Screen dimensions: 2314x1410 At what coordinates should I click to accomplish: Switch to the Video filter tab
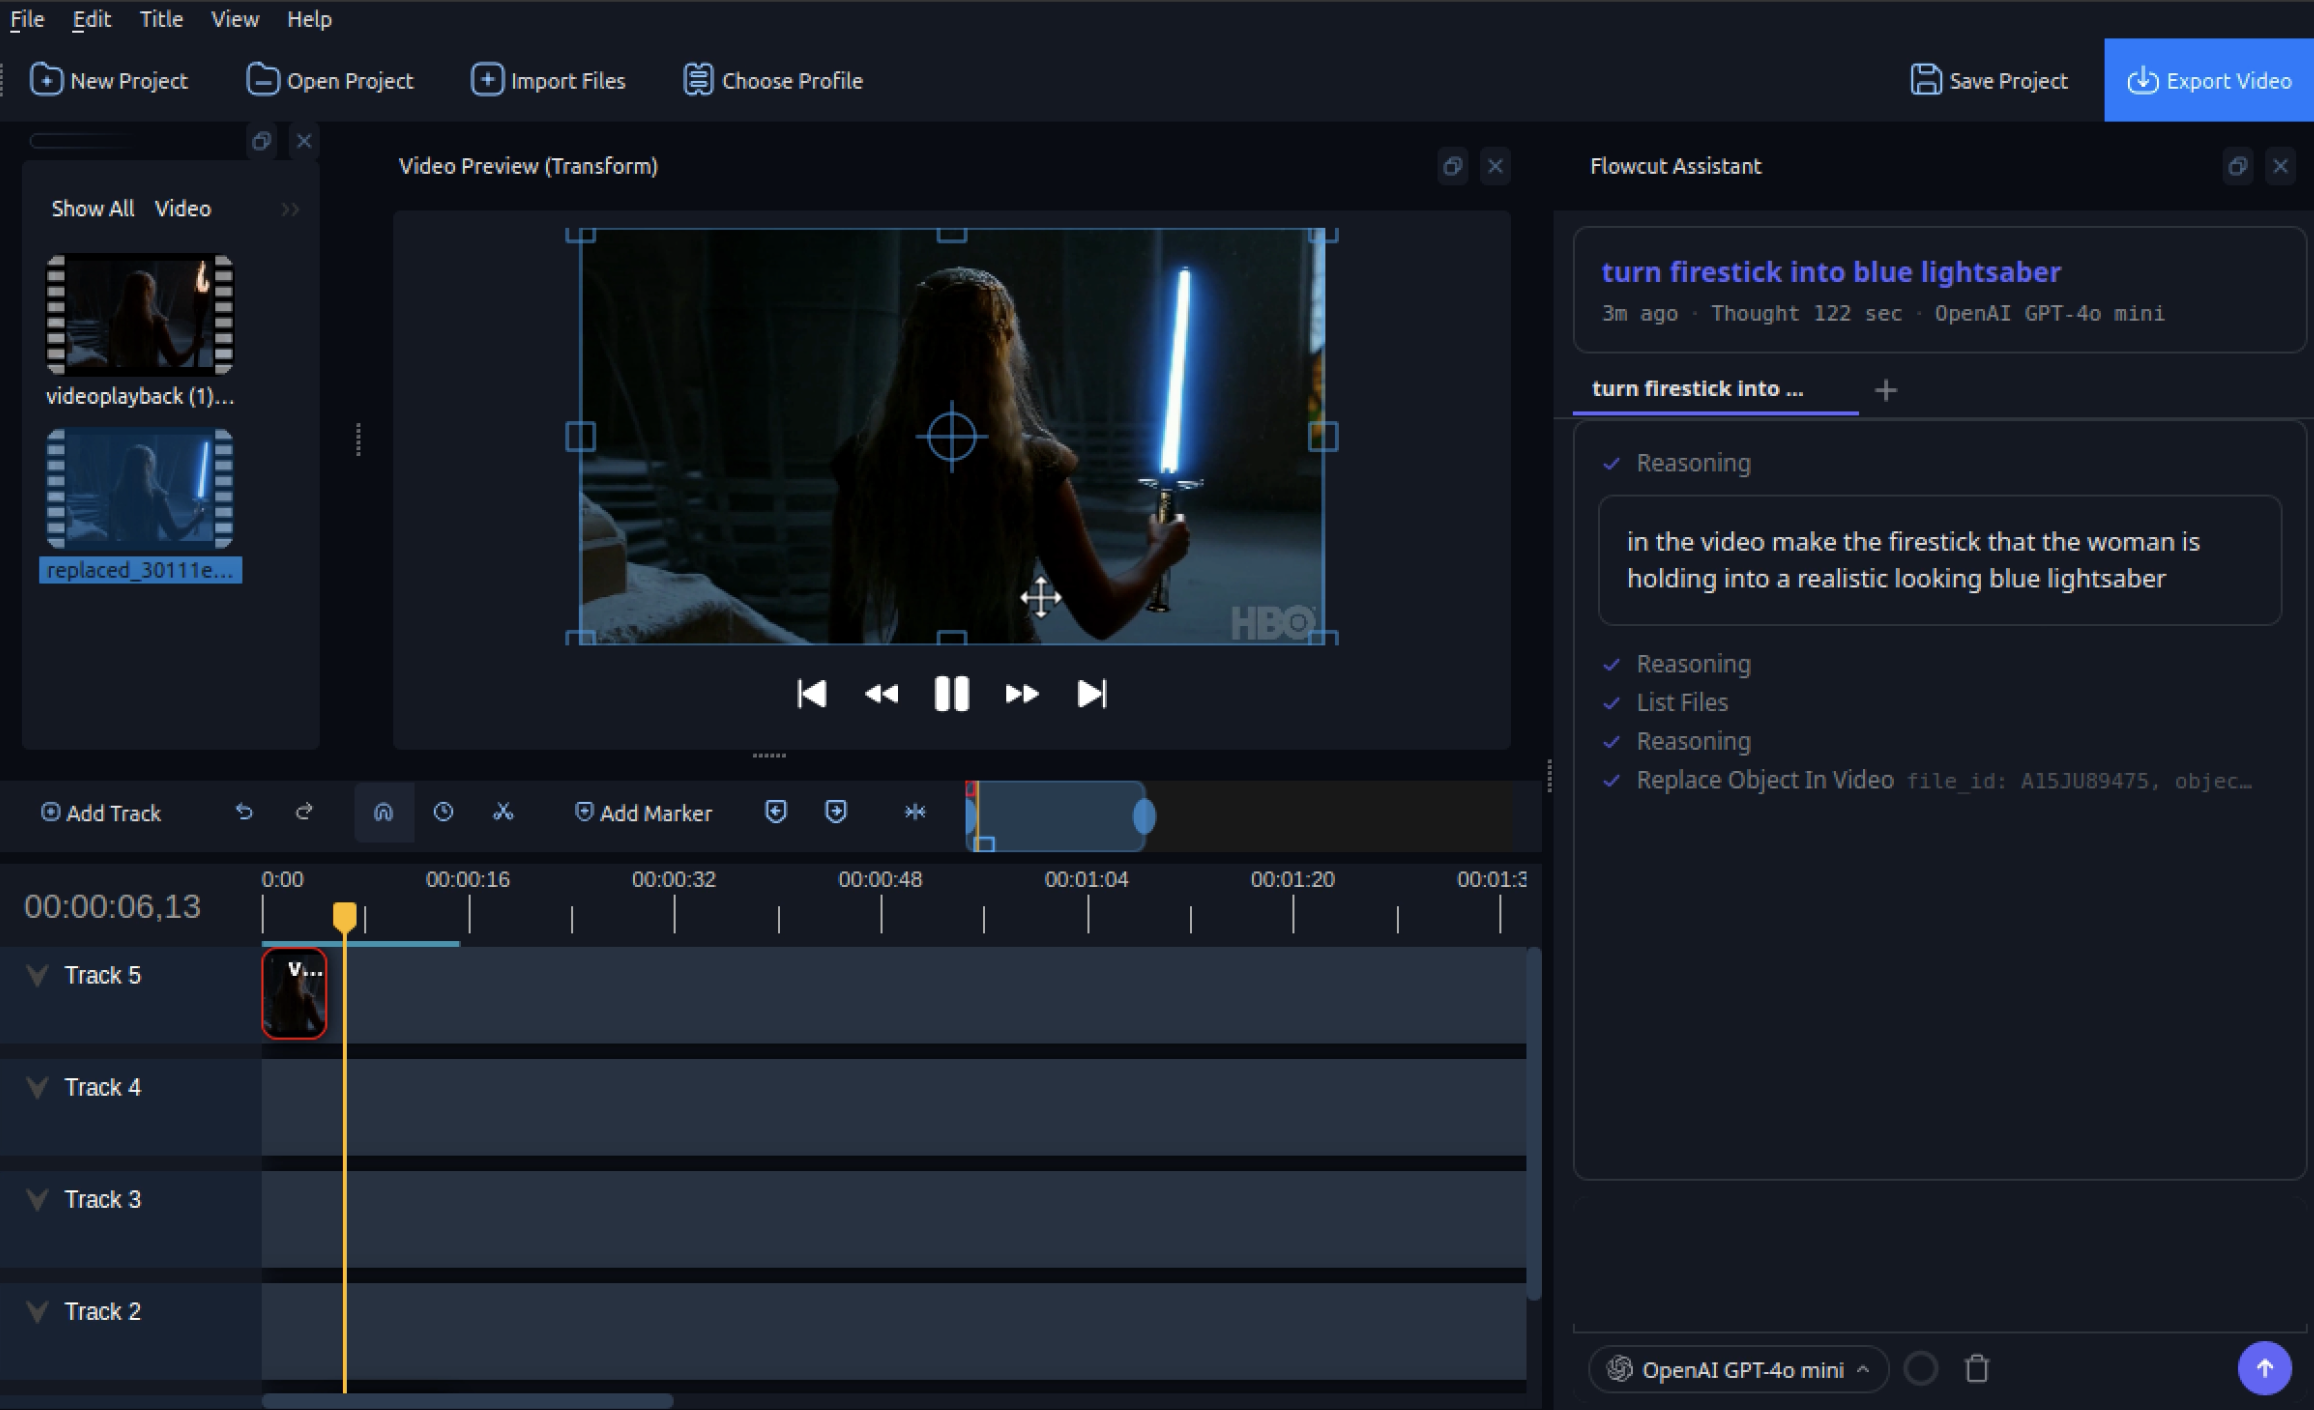[x=182, y=209]
